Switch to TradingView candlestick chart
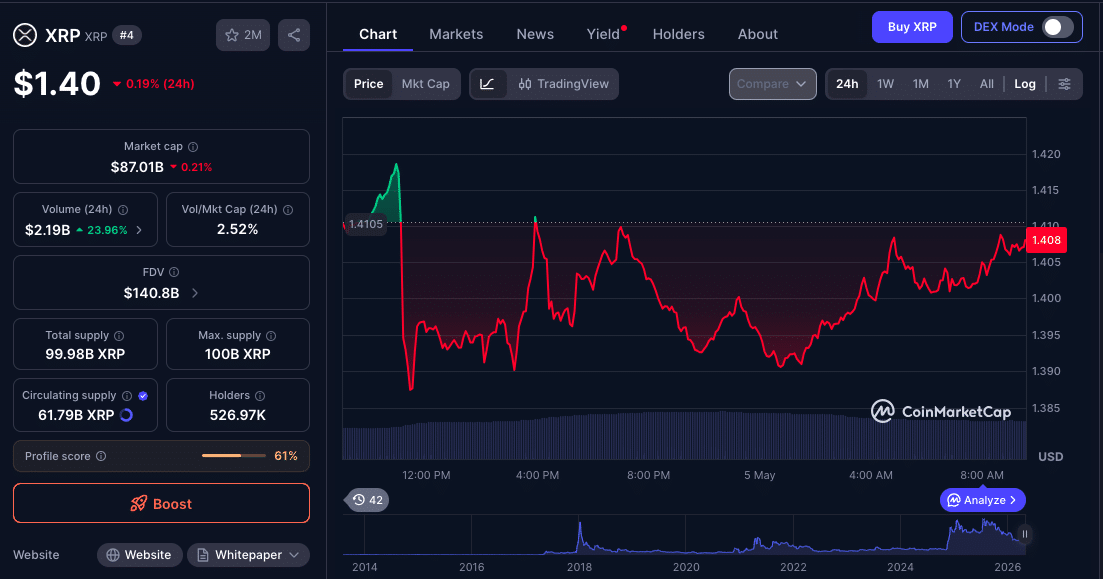Viewport: 1103px width, 579px height. click(x=563, y=84)
